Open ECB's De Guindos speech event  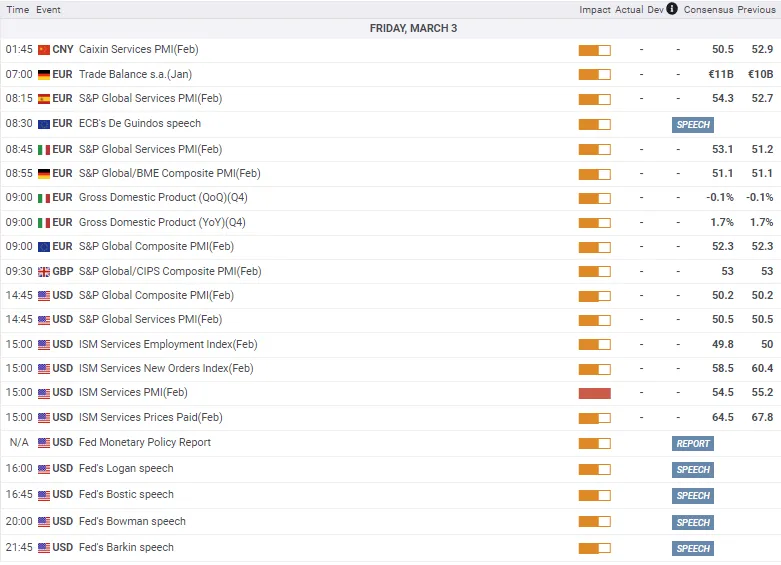[x=139, y=123]
